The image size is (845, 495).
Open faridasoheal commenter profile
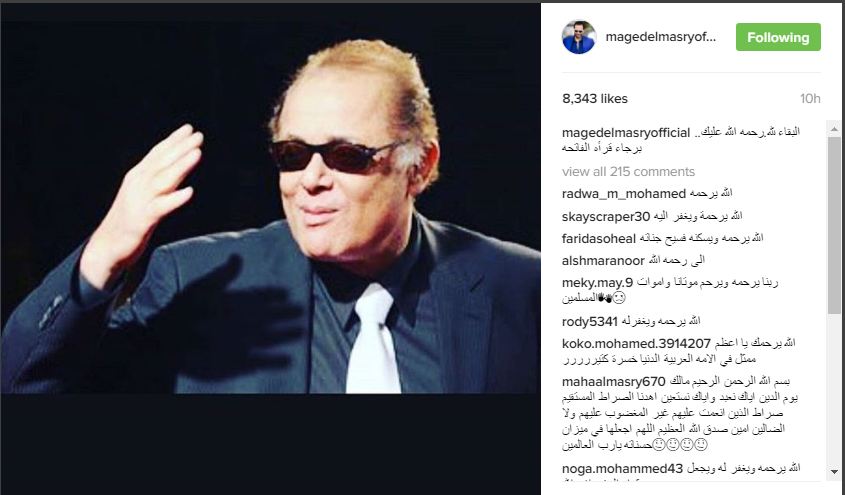599,239
